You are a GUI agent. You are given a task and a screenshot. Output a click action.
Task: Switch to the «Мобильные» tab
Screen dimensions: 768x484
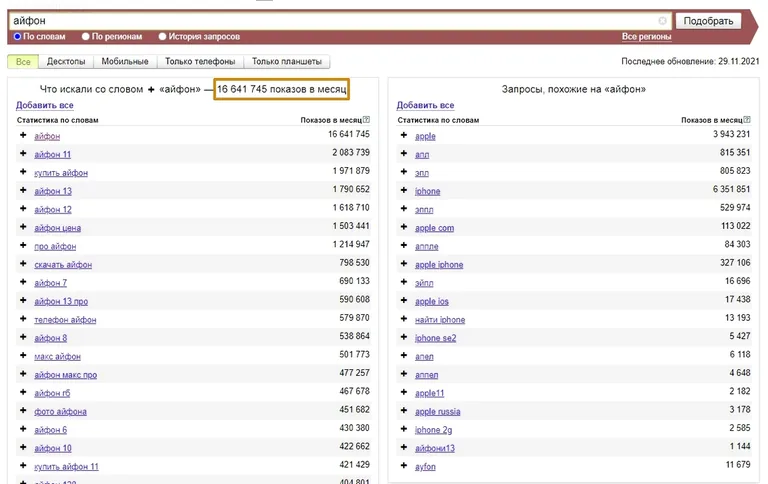(125, 62)
